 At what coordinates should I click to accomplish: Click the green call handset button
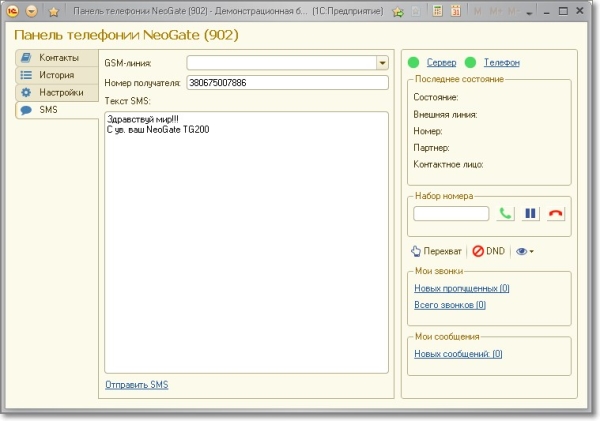pyautogui.click(x=506, y=213)
